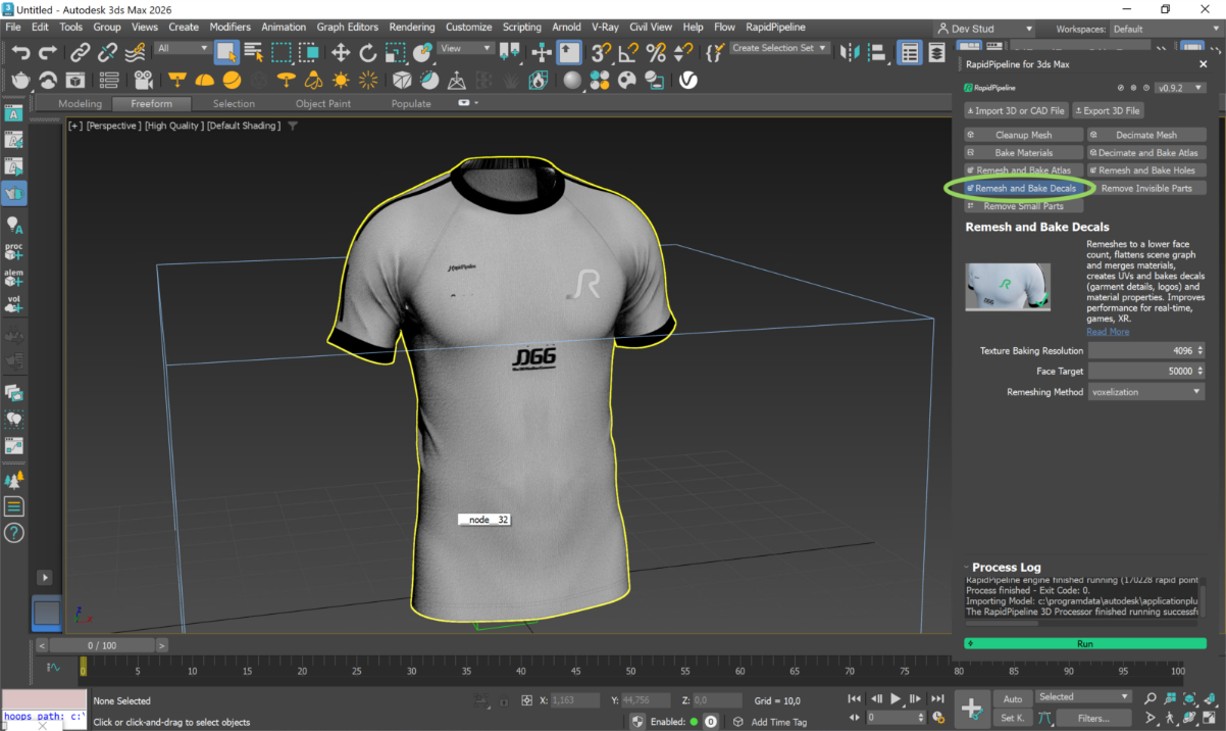Click the help question mark icon in the left sidebar

(x=14, y=533)
